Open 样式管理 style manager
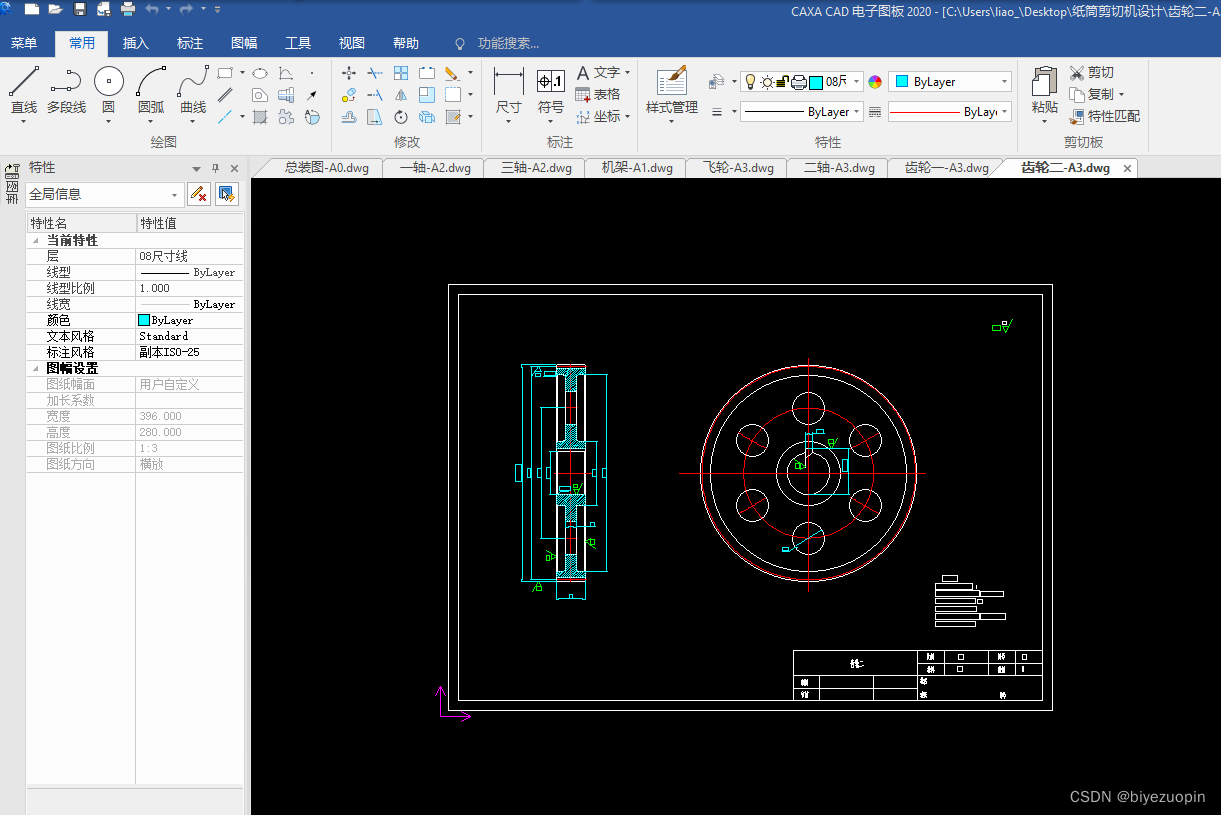Image resolution: width=1221 pixels, height=815 pixels. coord(671,93)
